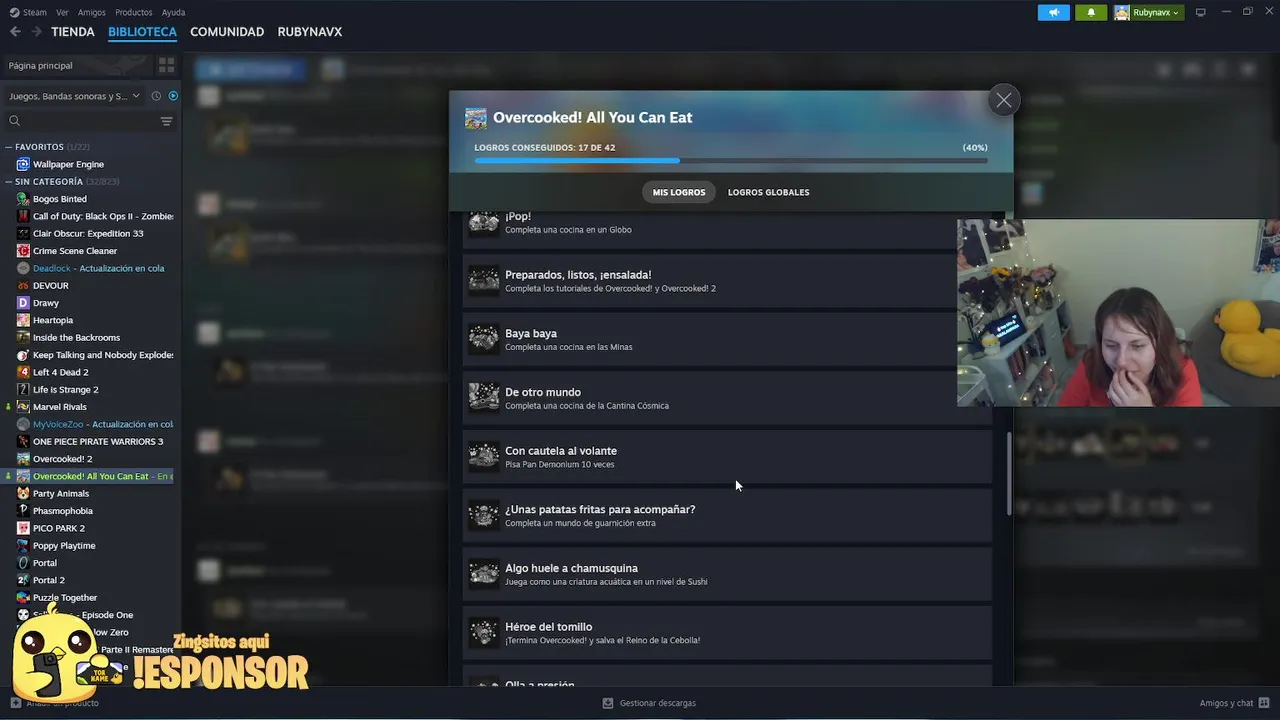Click the DEVOUR game icon
The height and width of the screenshot is (720, 1280).
[23, 285]
